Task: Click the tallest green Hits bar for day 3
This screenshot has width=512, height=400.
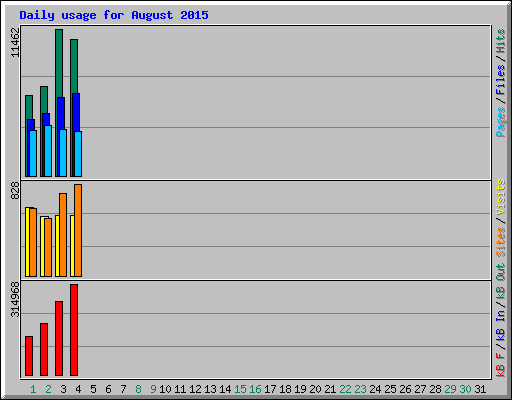Action: (59, 63)
